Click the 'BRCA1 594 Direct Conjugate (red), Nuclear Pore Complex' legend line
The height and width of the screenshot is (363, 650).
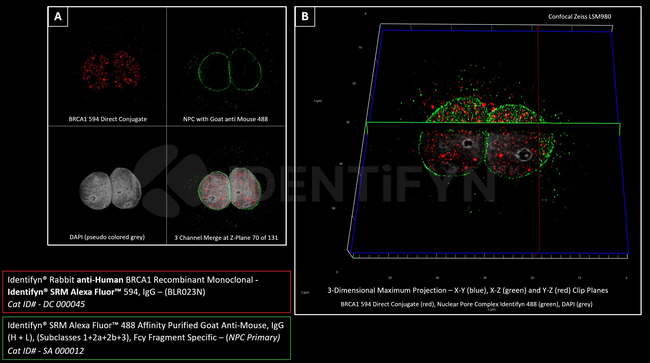coord(466,304)
